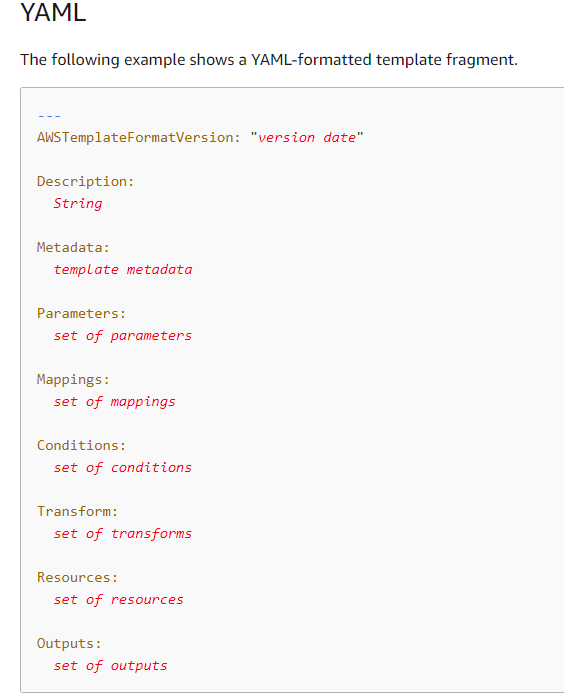Click the Mappings key
Viewport: 564px width, 699px height.
(x=73, y=379)
